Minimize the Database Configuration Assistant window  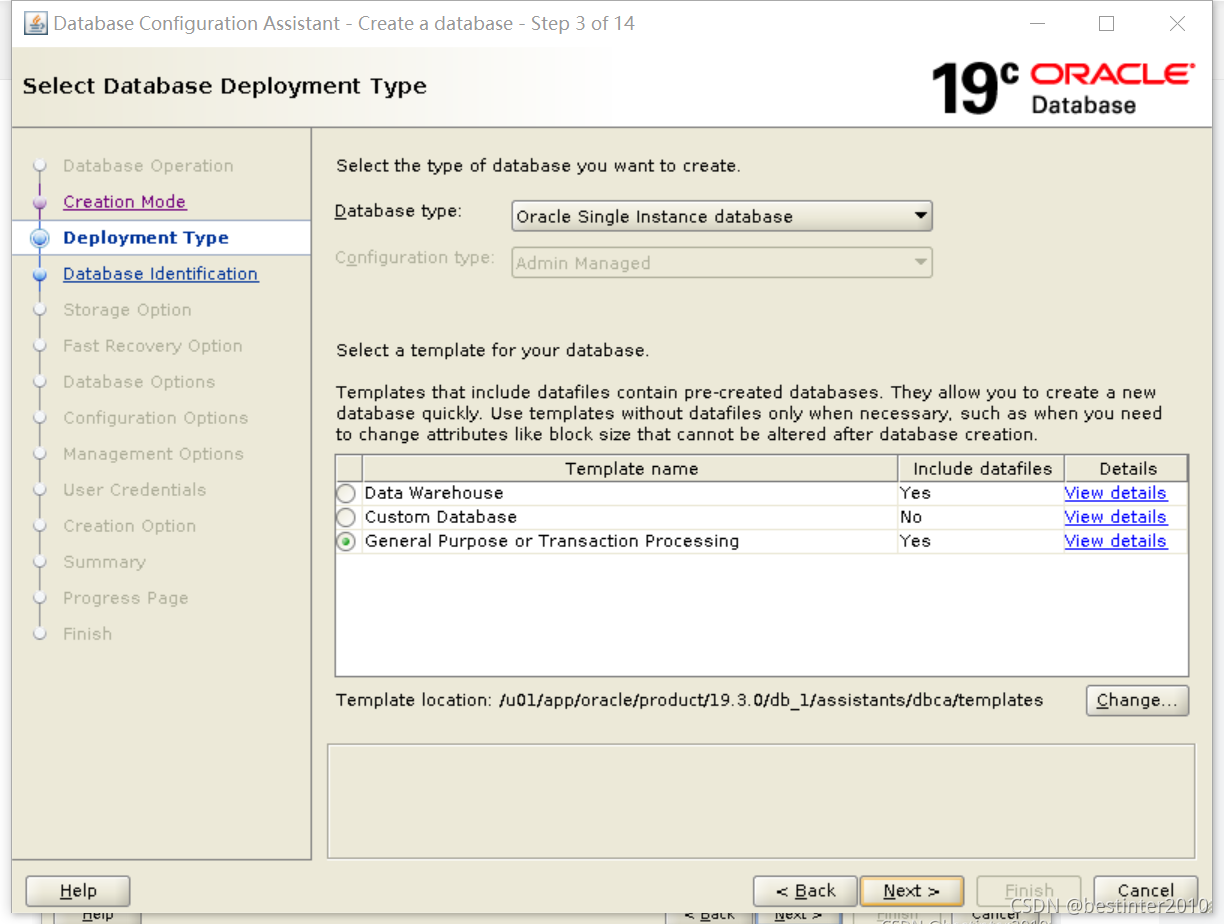(x=1035, y=24)
